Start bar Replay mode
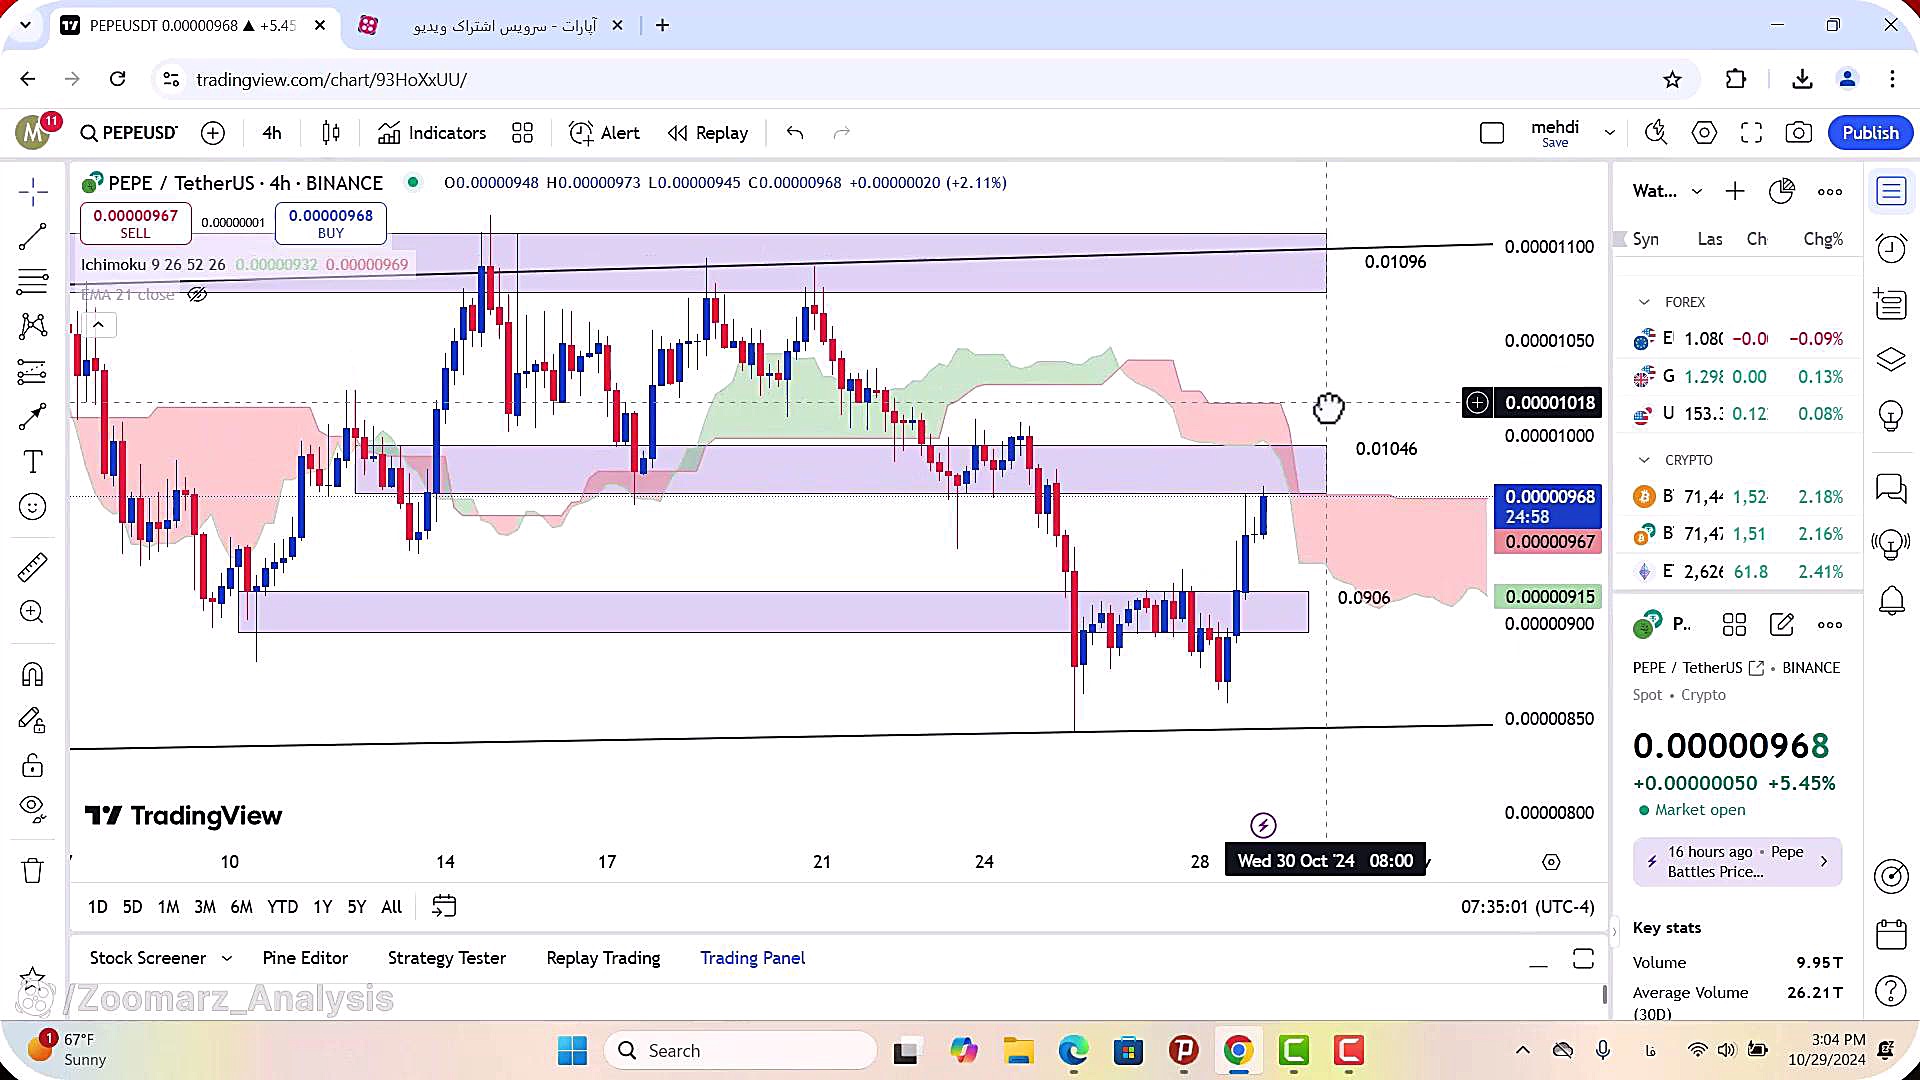 708,133
